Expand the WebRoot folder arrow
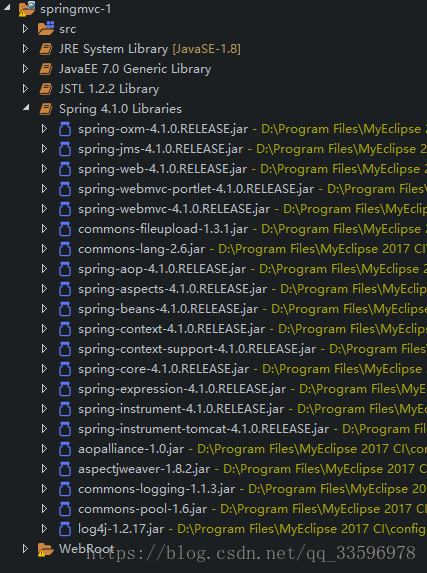Image resolution: width=427 pixels, height=573 pixels. (x=25, y=549)
